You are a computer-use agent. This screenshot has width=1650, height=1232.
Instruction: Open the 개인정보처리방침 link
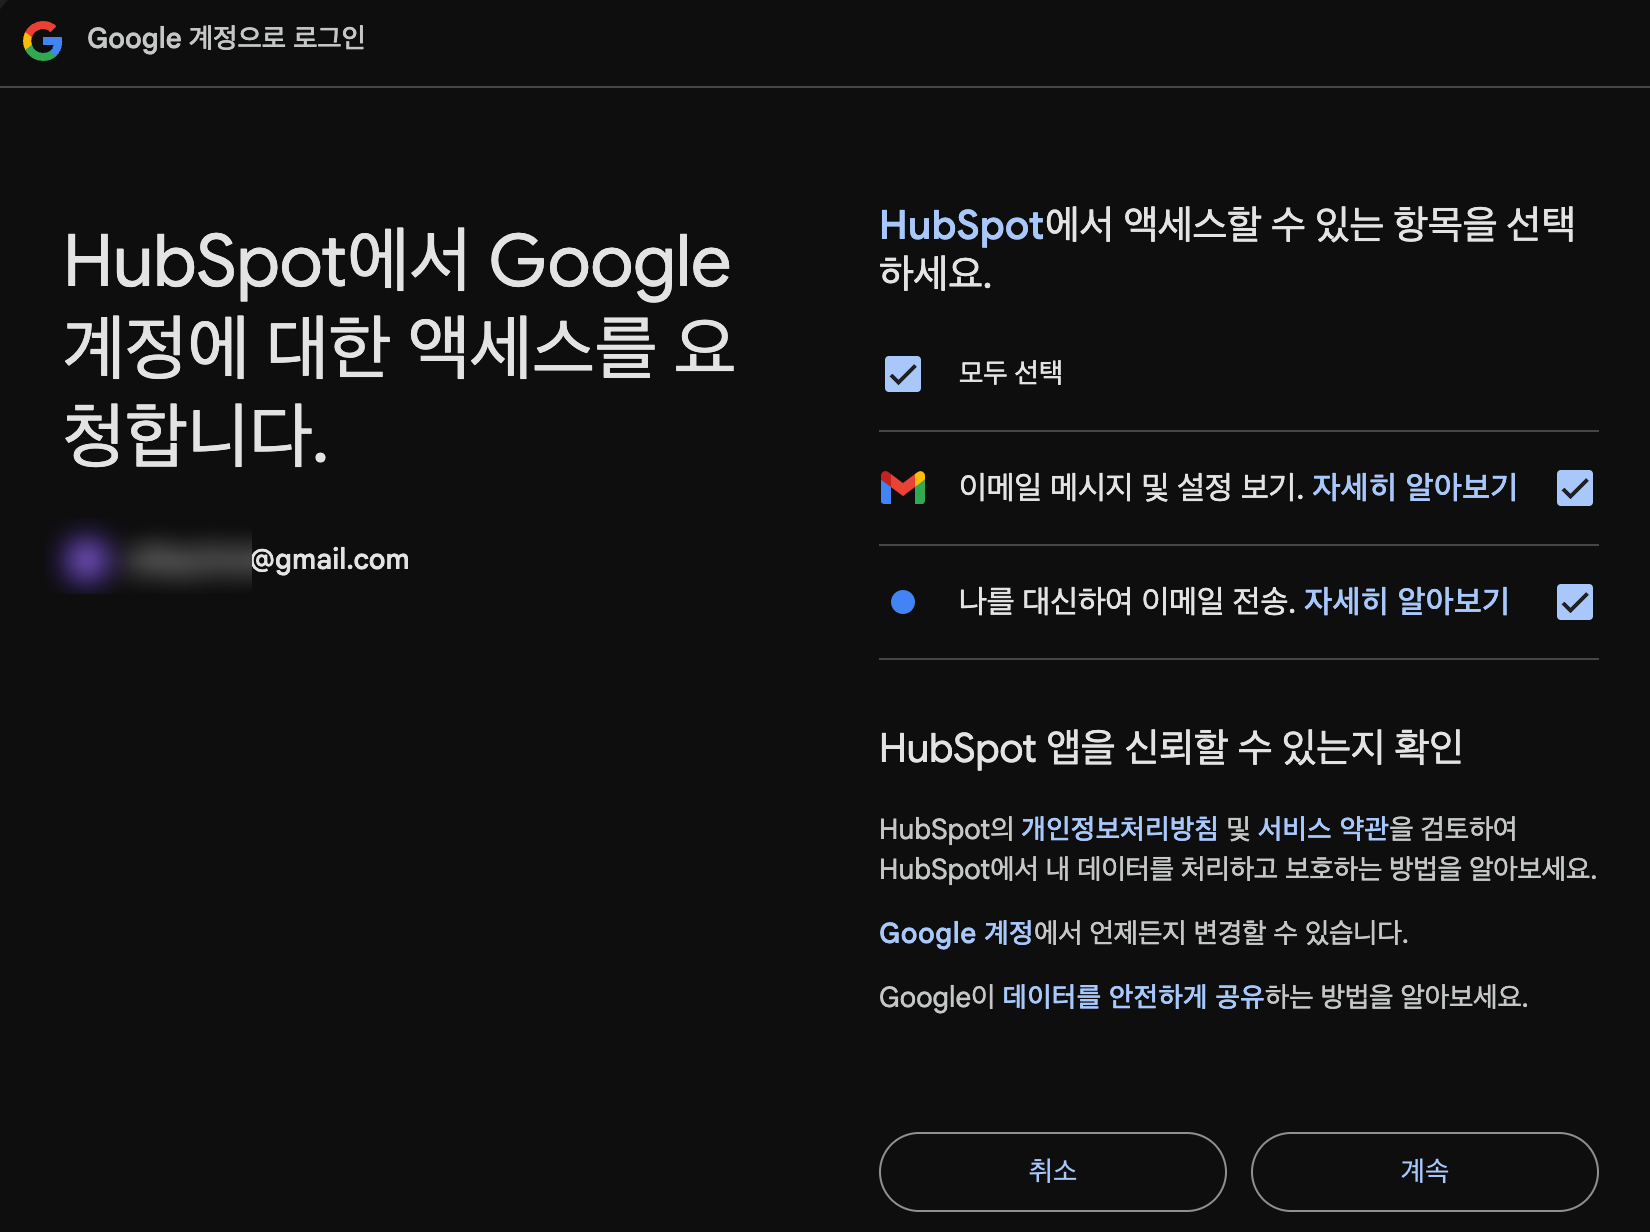[1119, 829]
